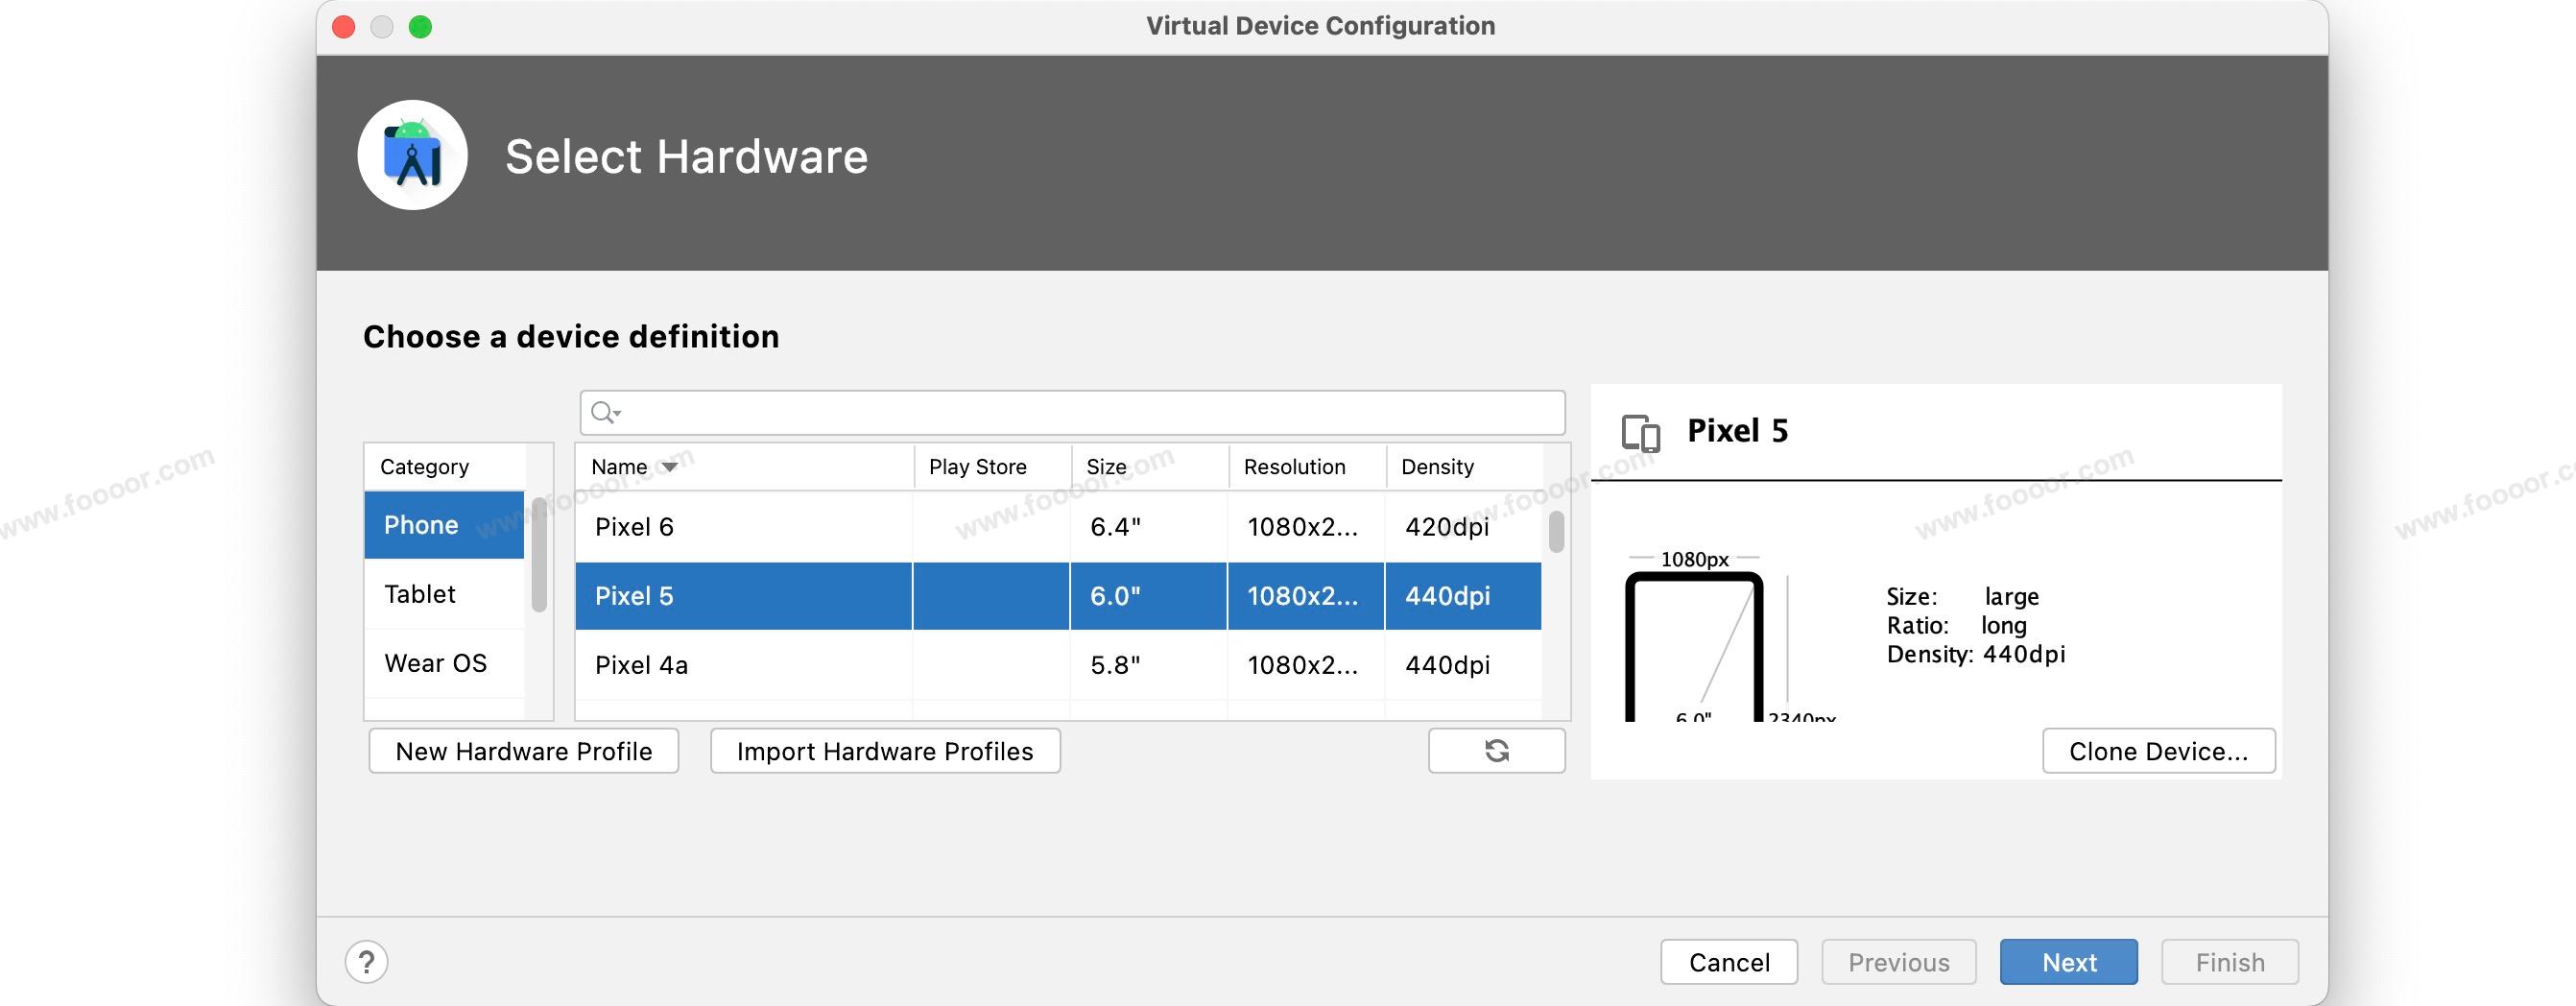The width and height of the screenshot is (2576, 1006).
Task: Click the New Hardware Profile button
Action: click(x=523, y=751)
